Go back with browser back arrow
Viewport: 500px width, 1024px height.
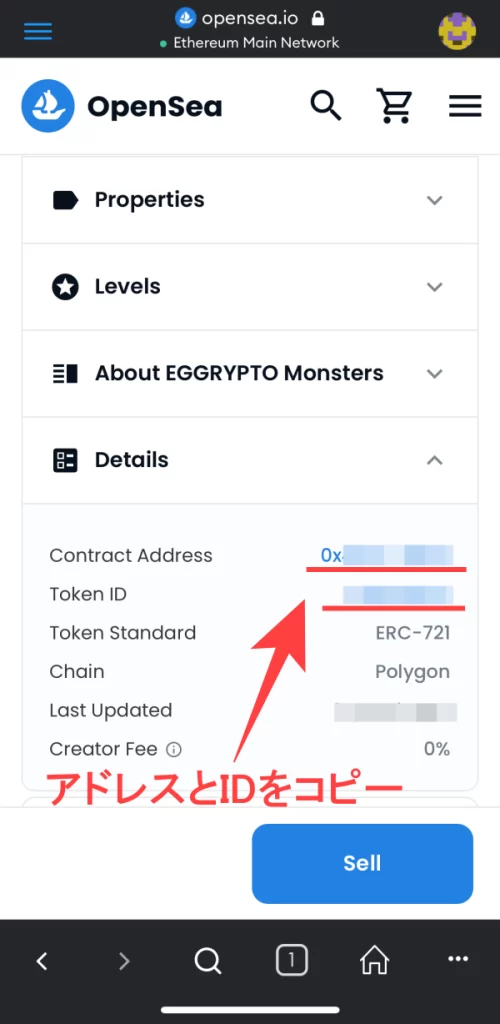coord(42,961)
